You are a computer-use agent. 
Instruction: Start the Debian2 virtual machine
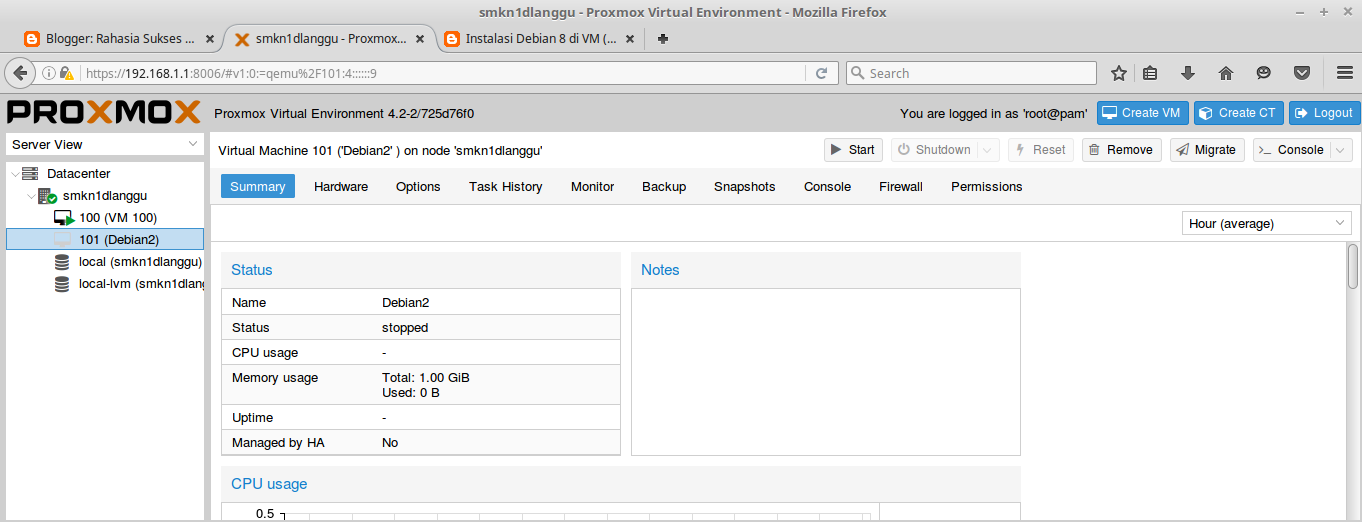tap(853, 150)
